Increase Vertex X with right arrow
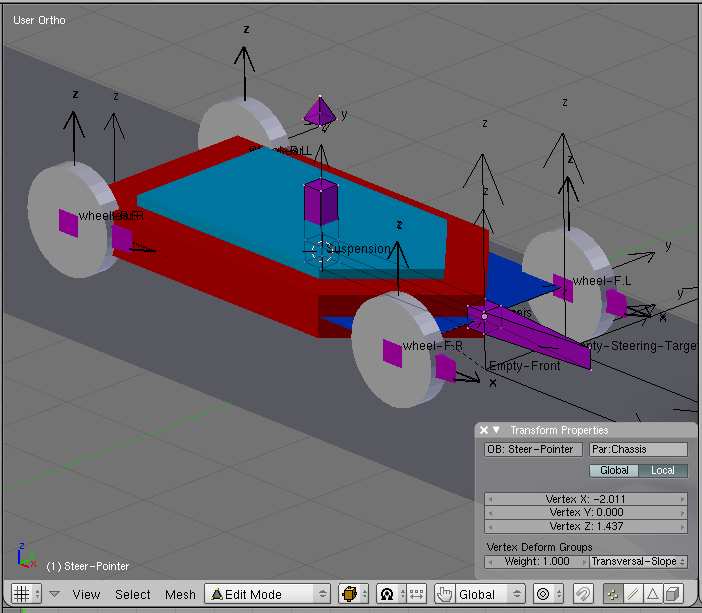The width and height of the screenshot is (702, 613). click(x=682, y=499)
